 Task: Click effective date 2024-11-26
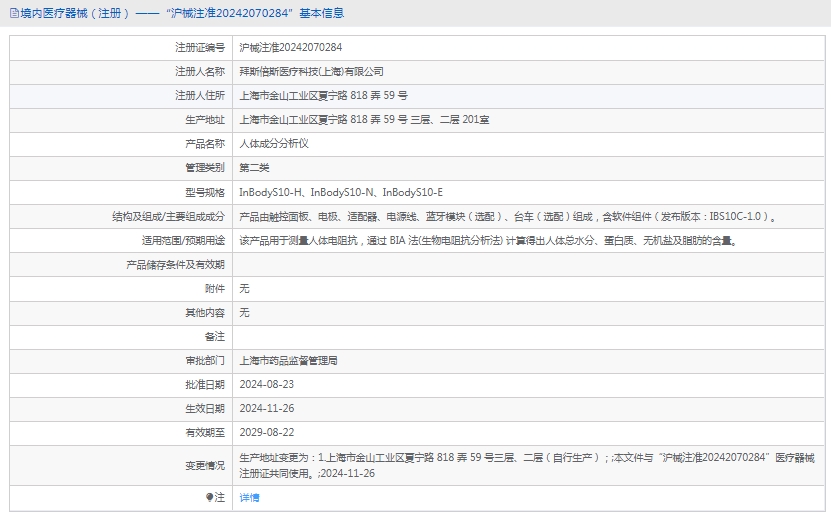click(x=266, y=408)
